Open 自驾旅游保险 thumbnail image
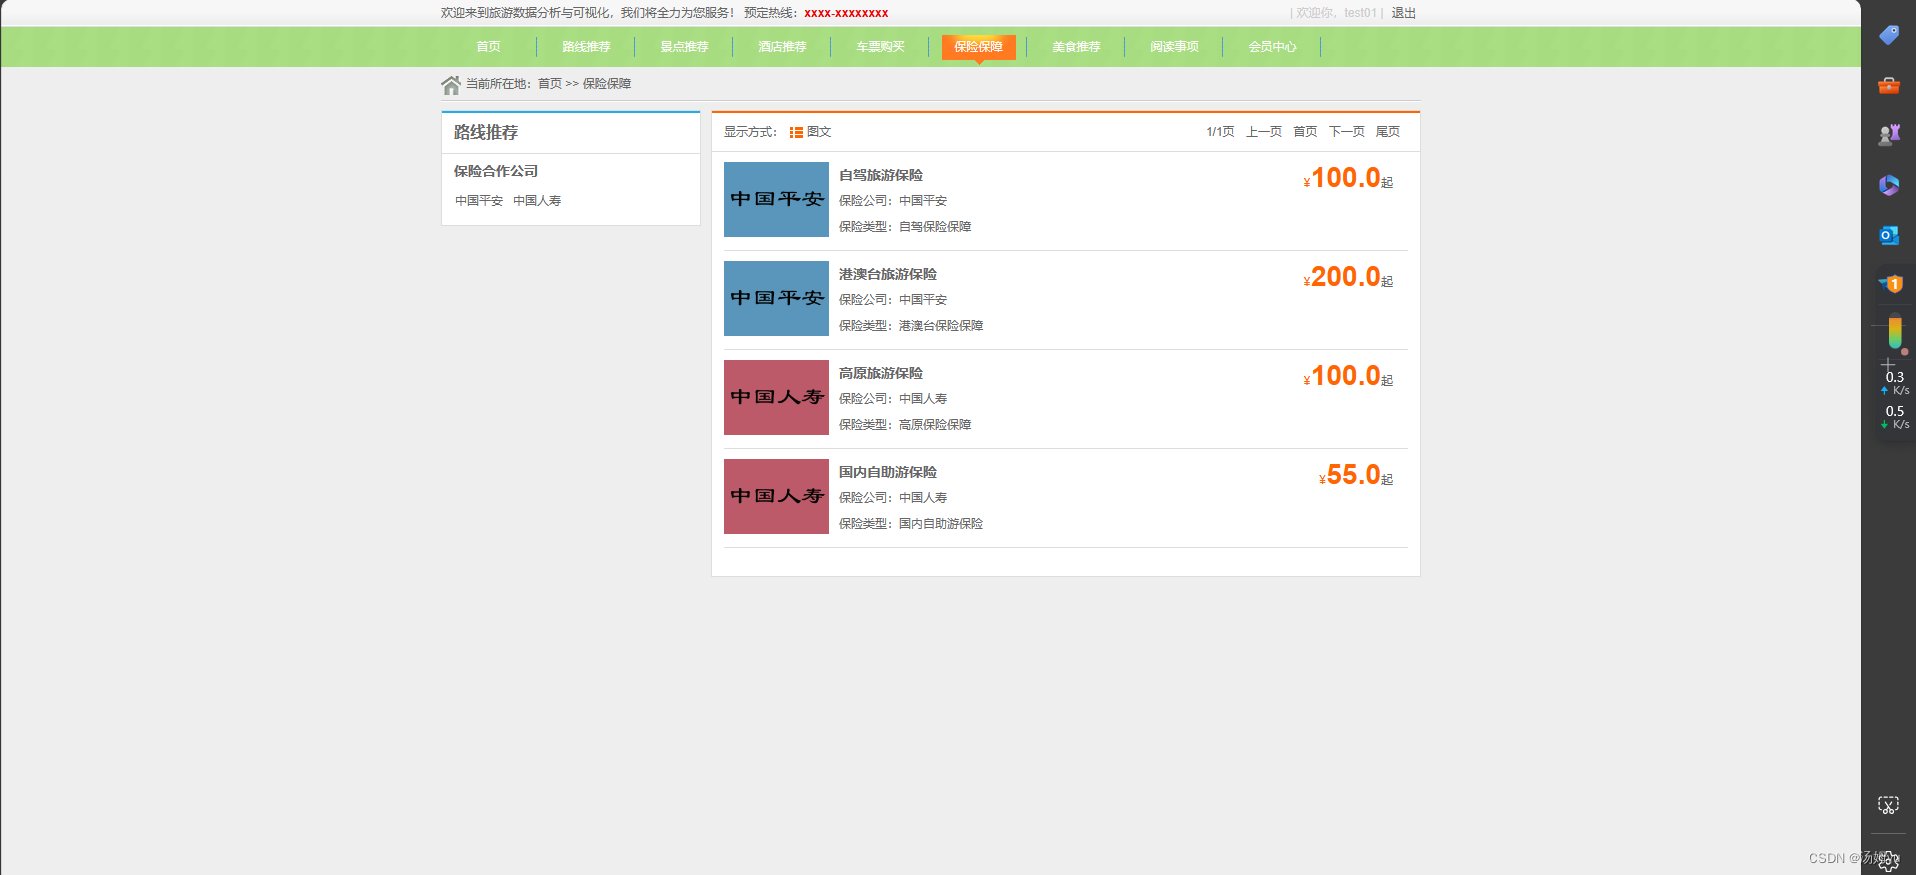The height and width of the screenshot is (875, 1916). [x=776, y=199]
